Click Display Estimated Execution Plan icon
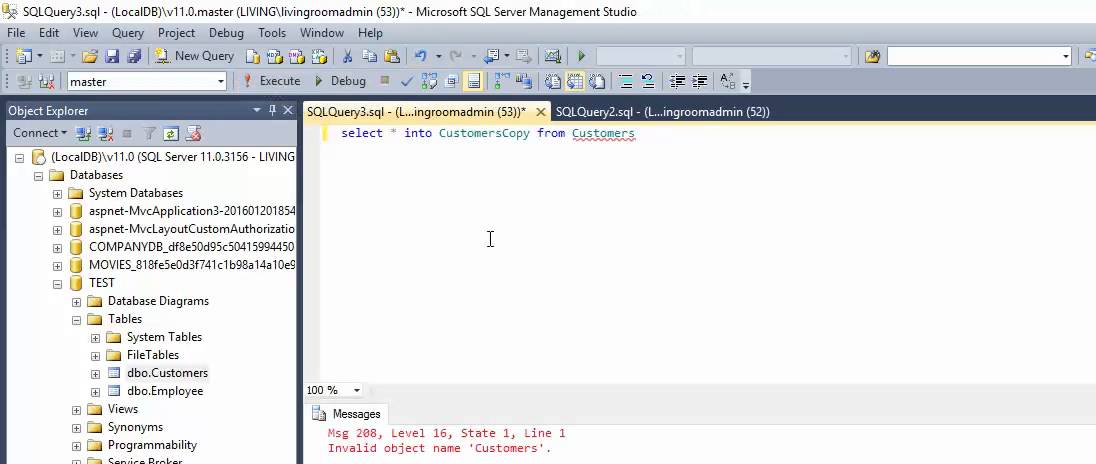The height and width of the screenshot is (464, 1096). 428,81
